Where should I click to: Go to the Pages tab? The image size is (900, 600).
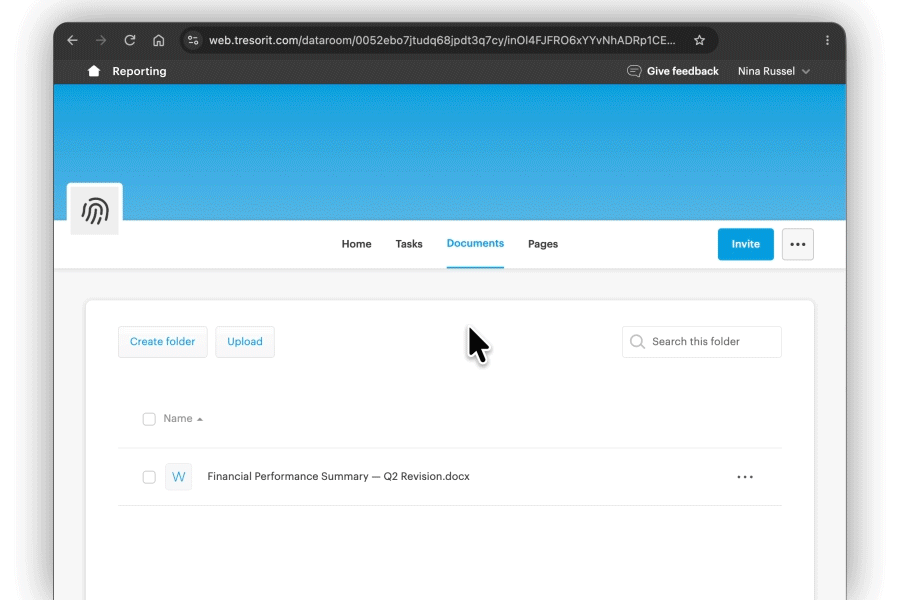click(542, 244)
